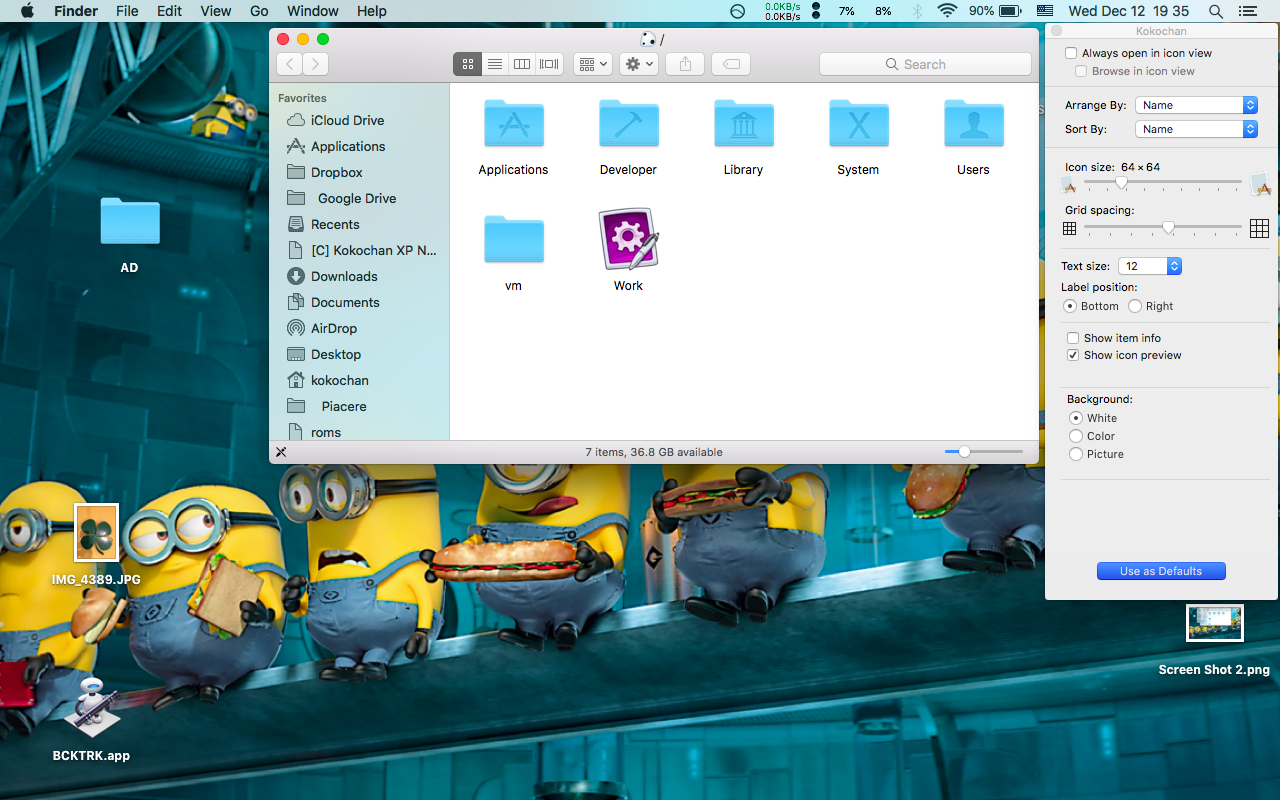
Task: Go forward with the Finder forward arrow
Action: point(315,64)
